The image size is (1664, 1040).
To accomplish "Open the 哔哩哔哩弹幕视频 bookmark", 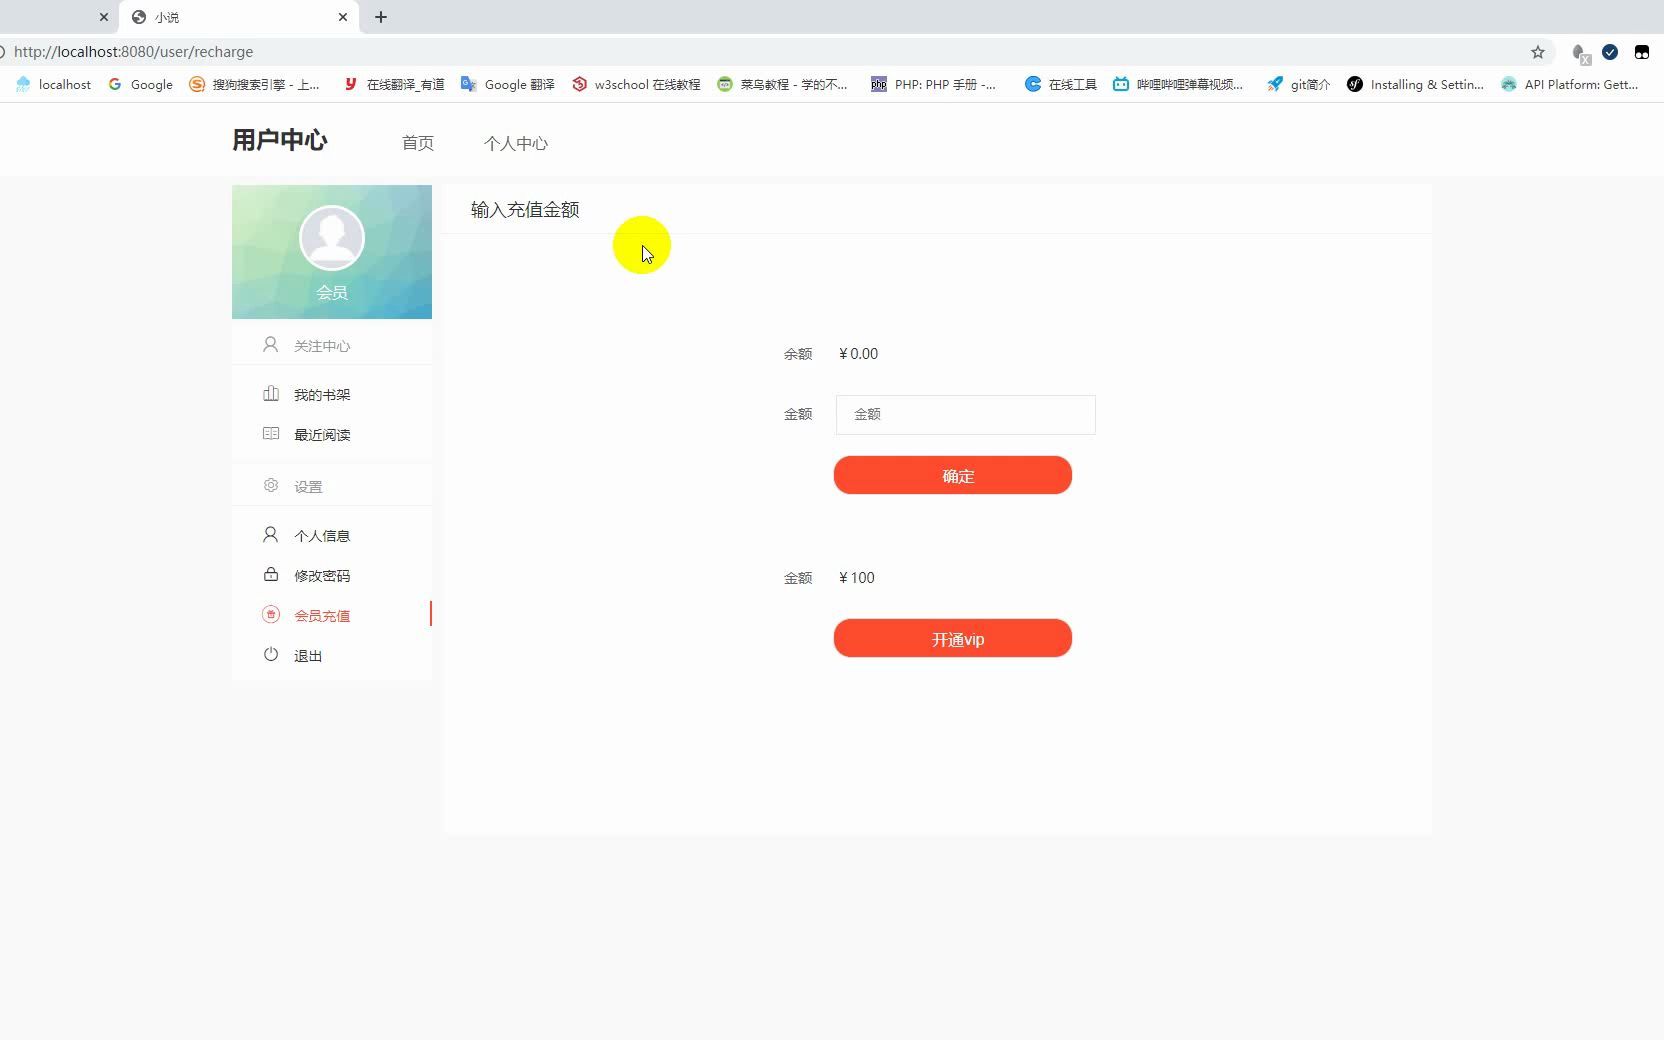I will (1178, 84).
